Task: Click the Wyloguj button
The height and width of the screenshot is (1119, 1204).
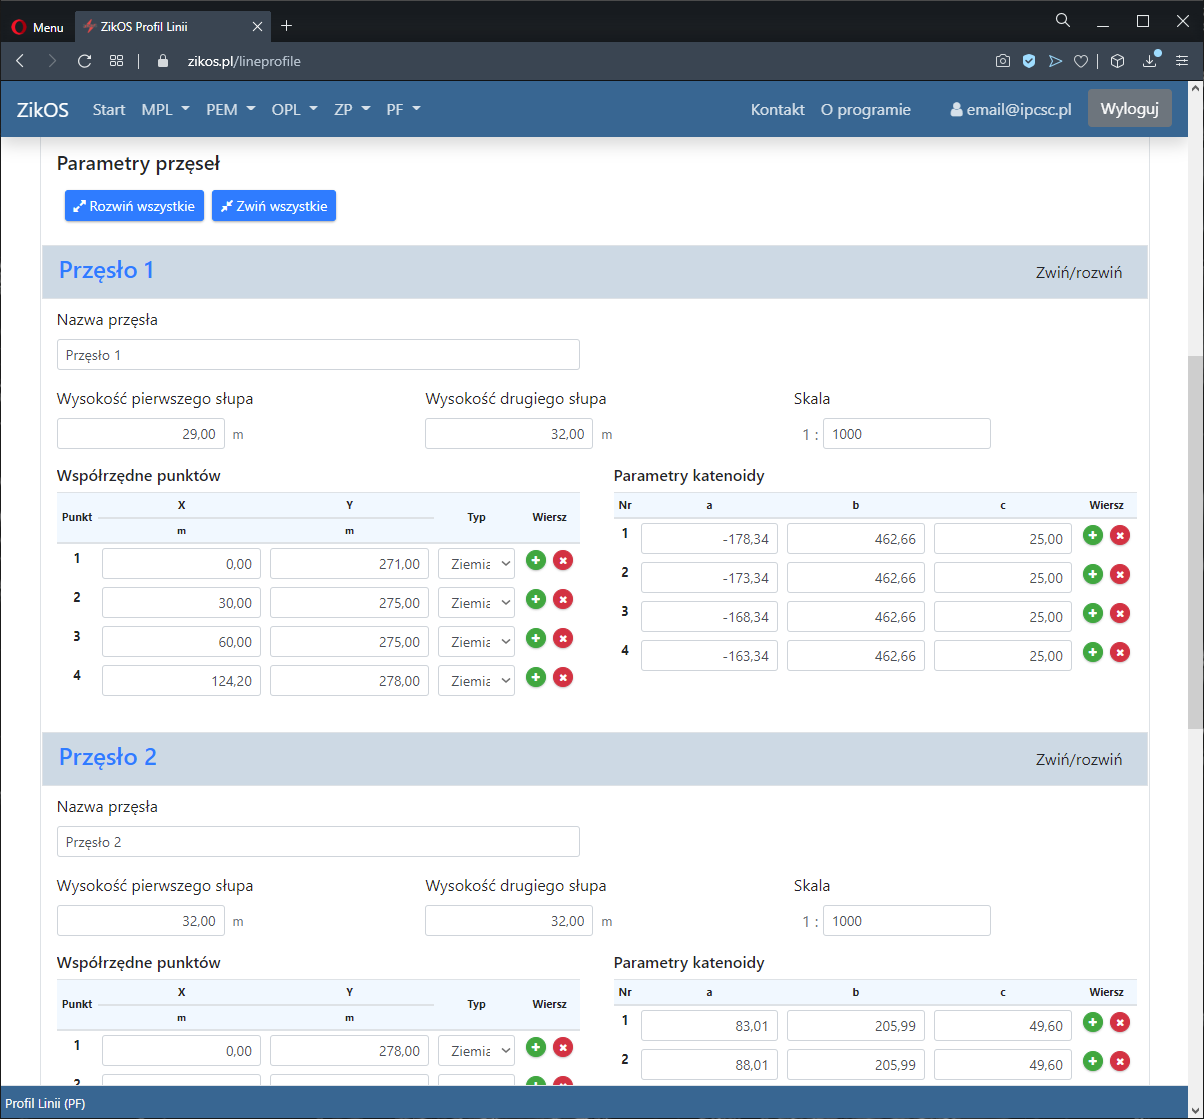Action: pos(1129,108)
